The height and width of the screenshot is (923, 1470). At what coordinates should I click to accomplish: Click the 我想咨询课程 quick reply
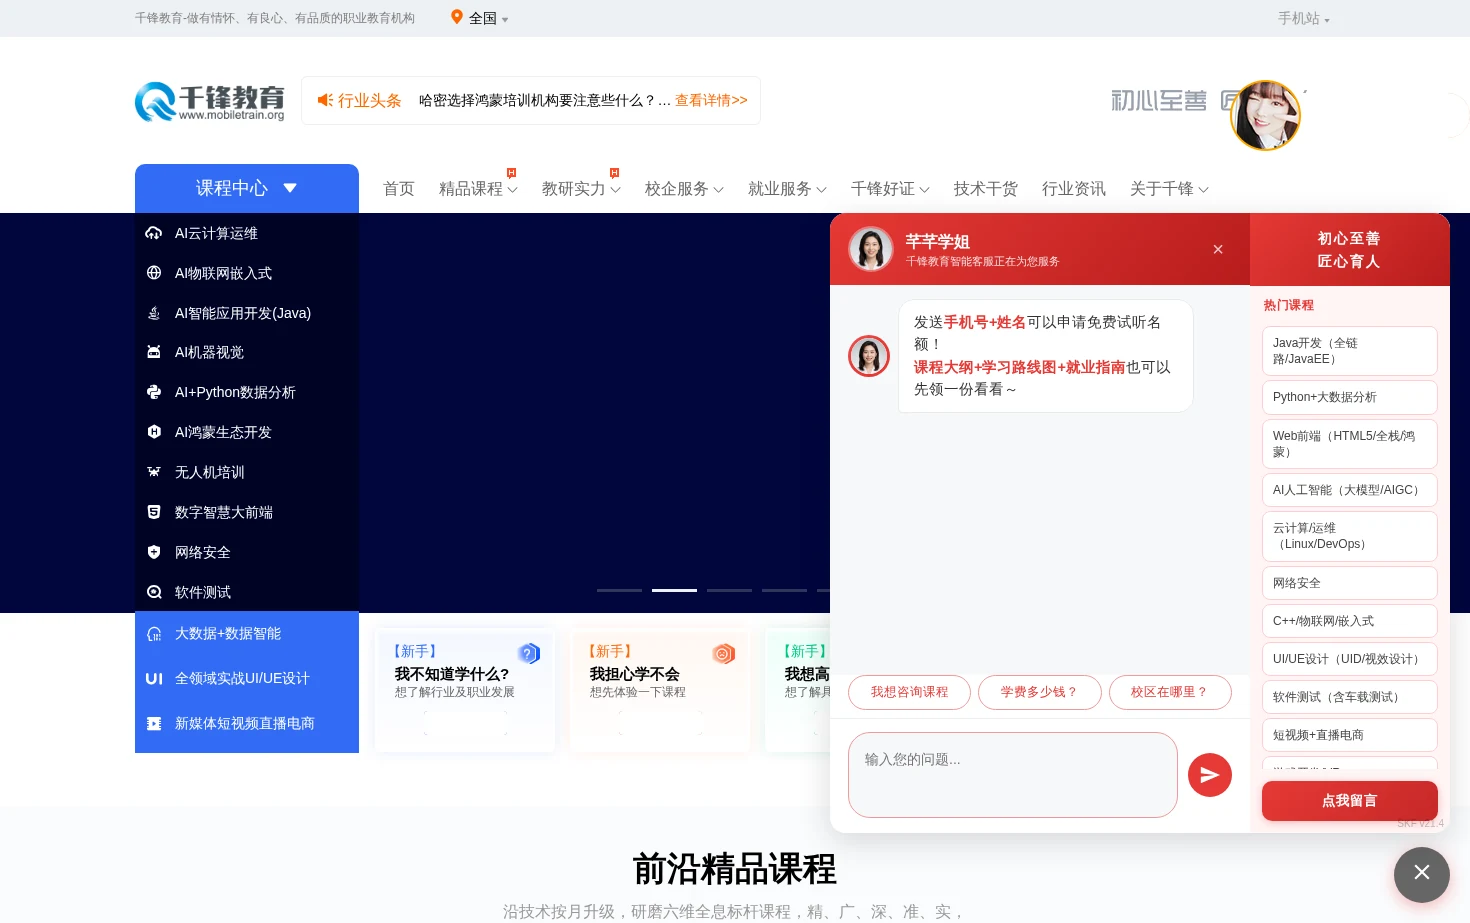click(909, 692)
